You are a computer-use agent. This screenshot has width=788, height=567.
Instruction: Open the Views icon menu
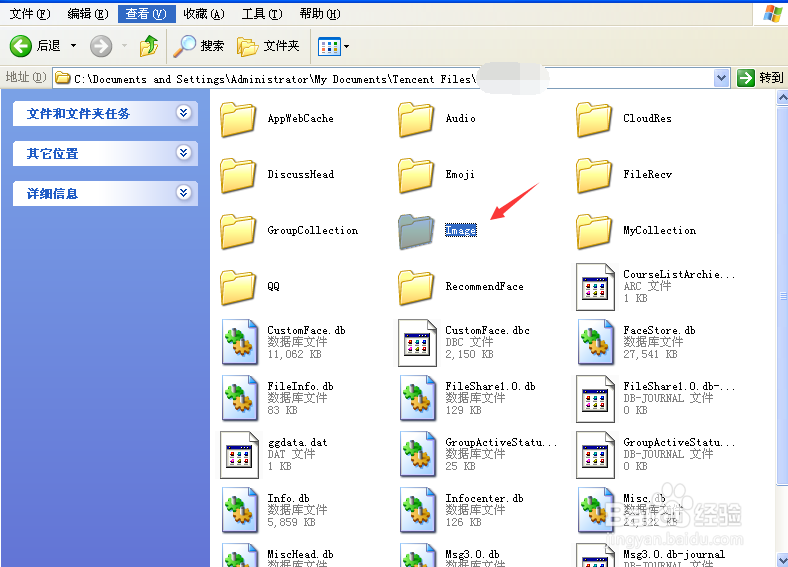tap(329, 47)
